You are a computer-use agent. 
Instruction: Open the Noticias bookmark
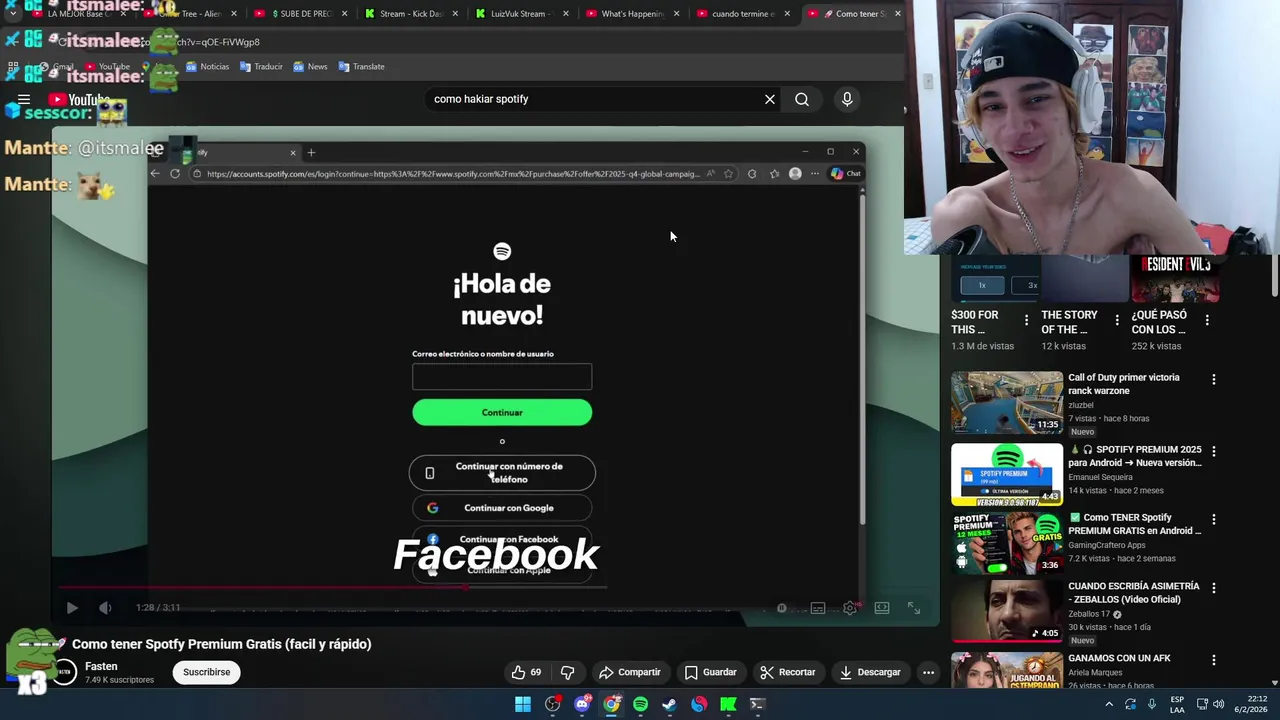pos(207,67)
